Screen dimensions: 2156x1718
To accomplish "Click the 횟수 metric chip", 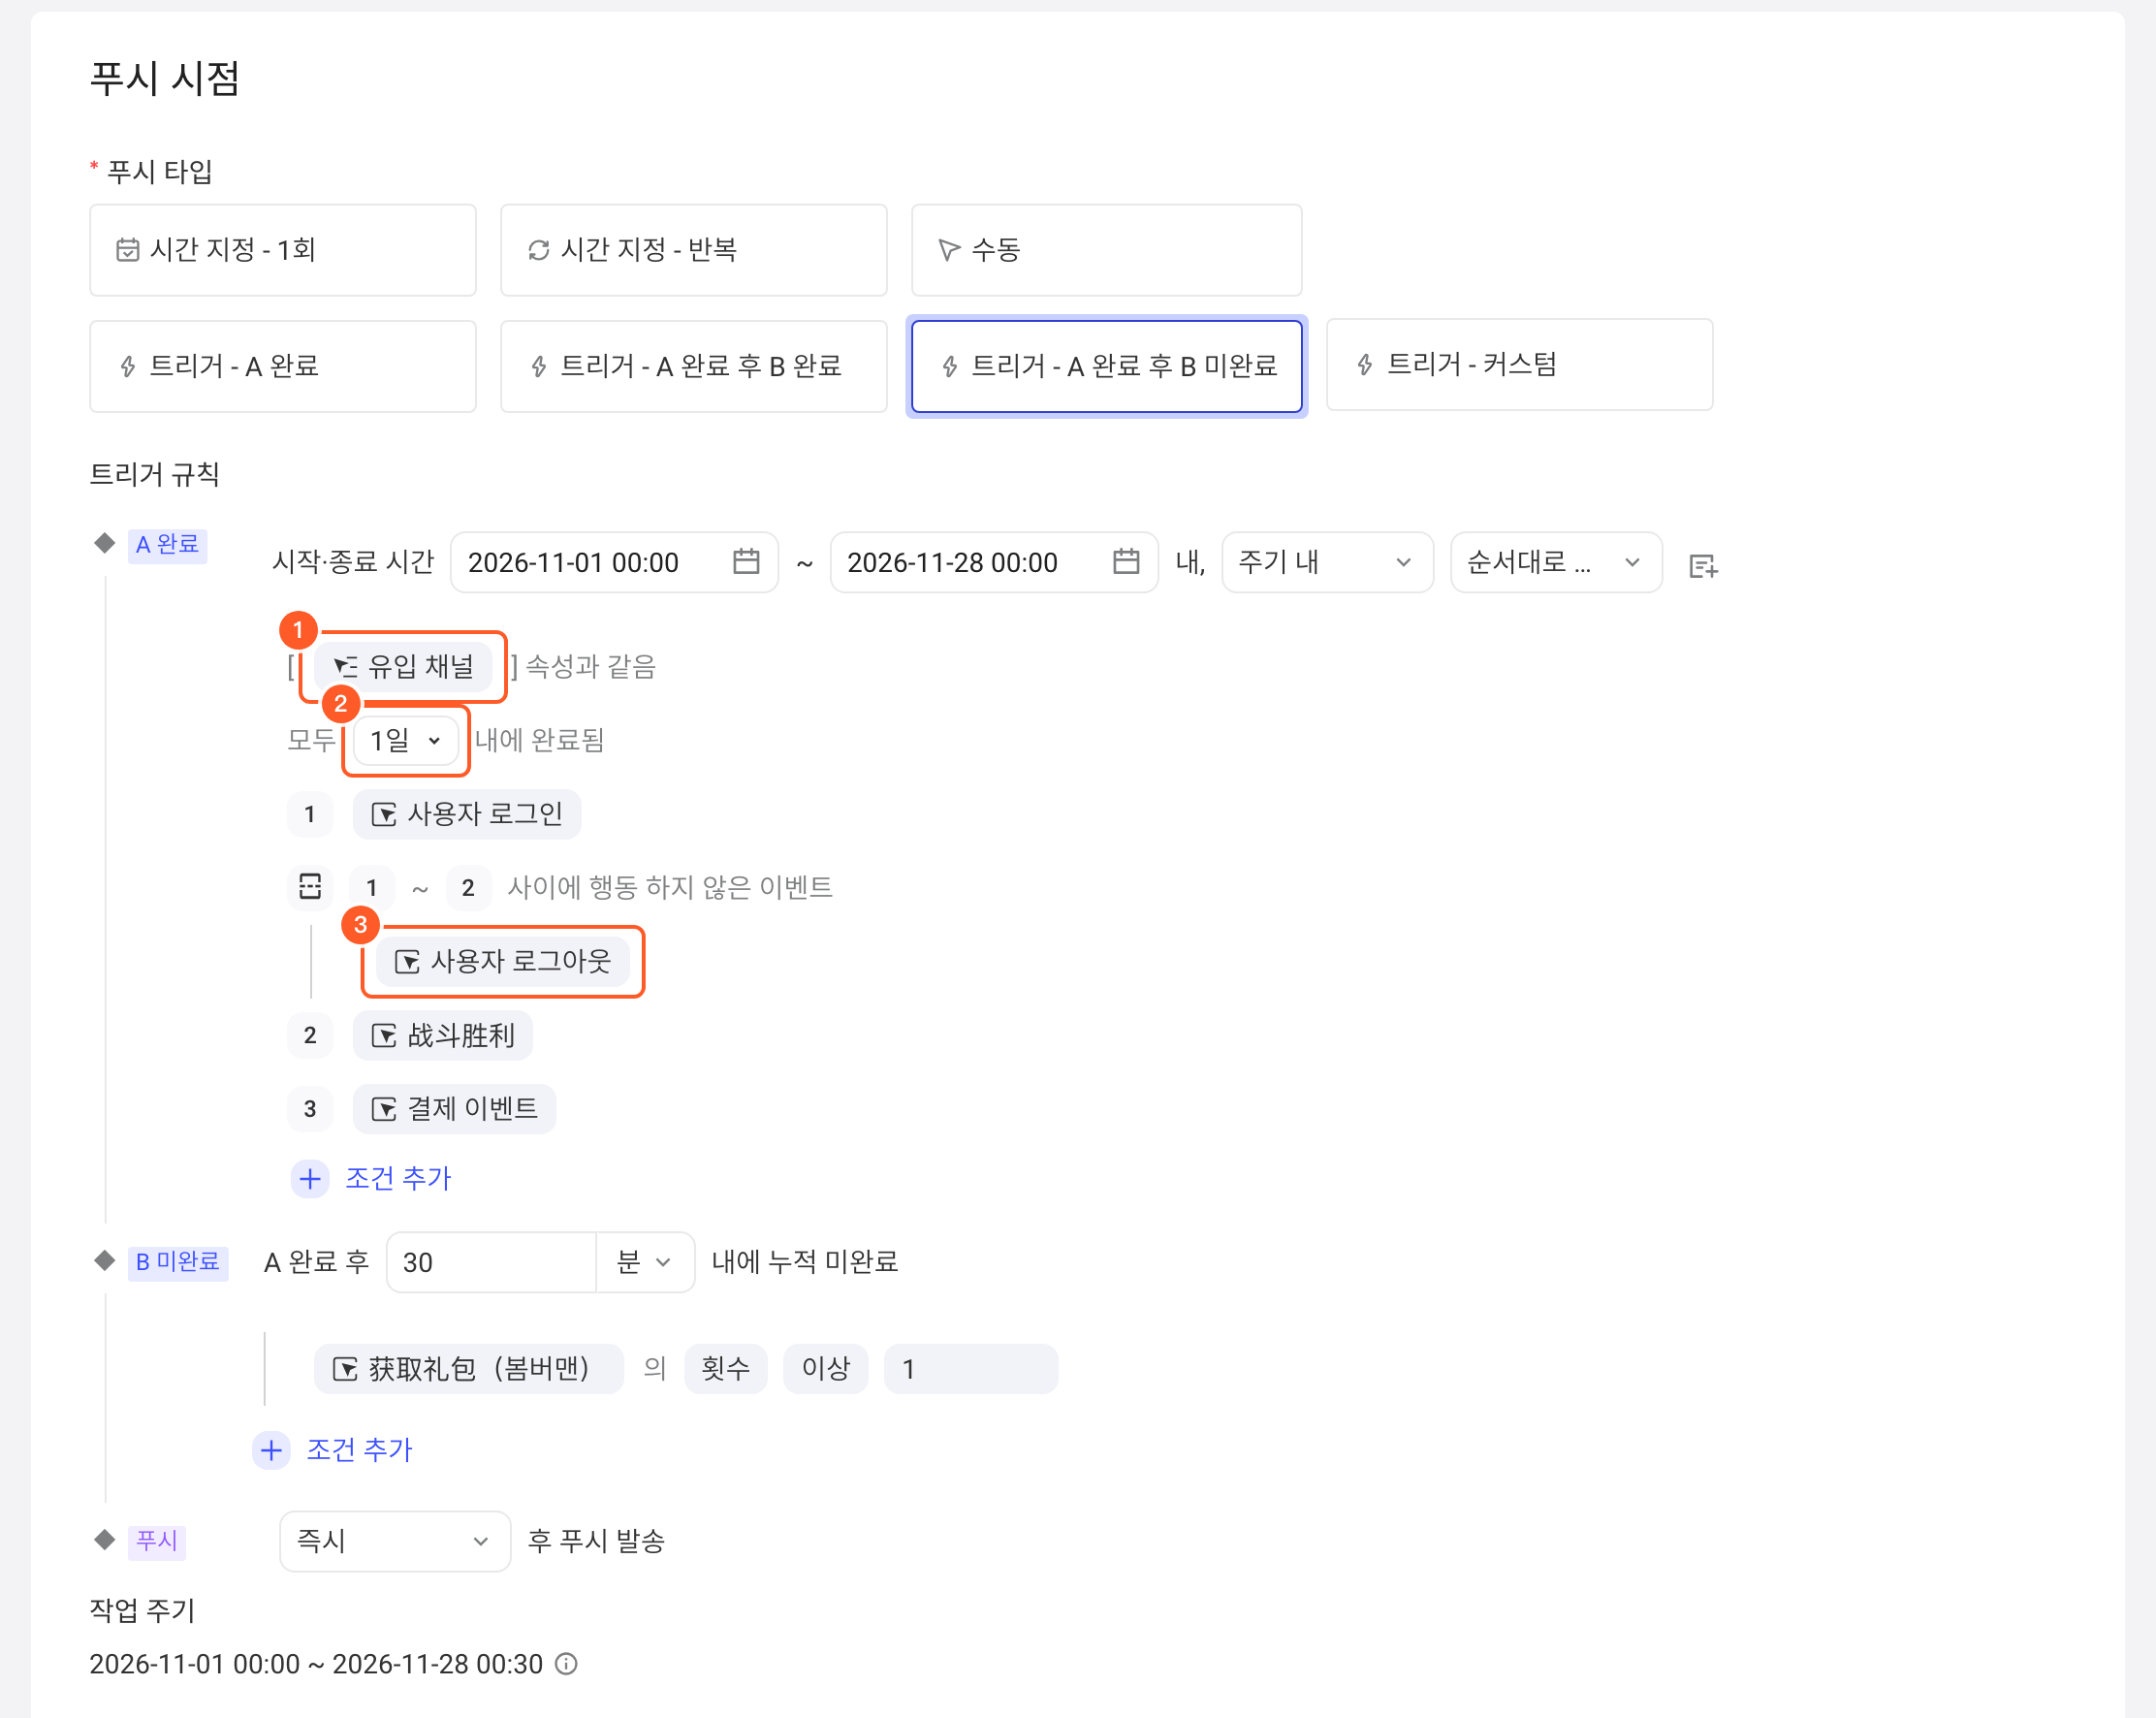I will pyautogui.click(x=726, y=1369).
